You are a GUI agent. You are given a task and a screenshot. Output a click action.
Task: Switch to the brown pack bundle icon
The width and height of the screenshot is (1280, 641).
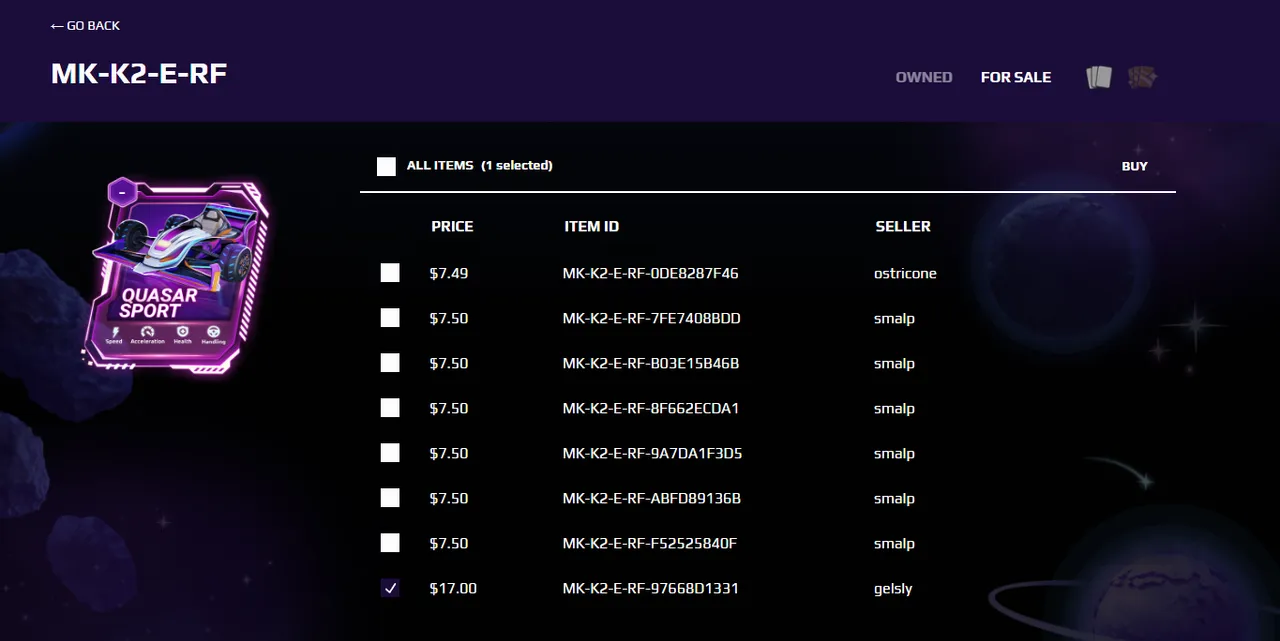1142,77
